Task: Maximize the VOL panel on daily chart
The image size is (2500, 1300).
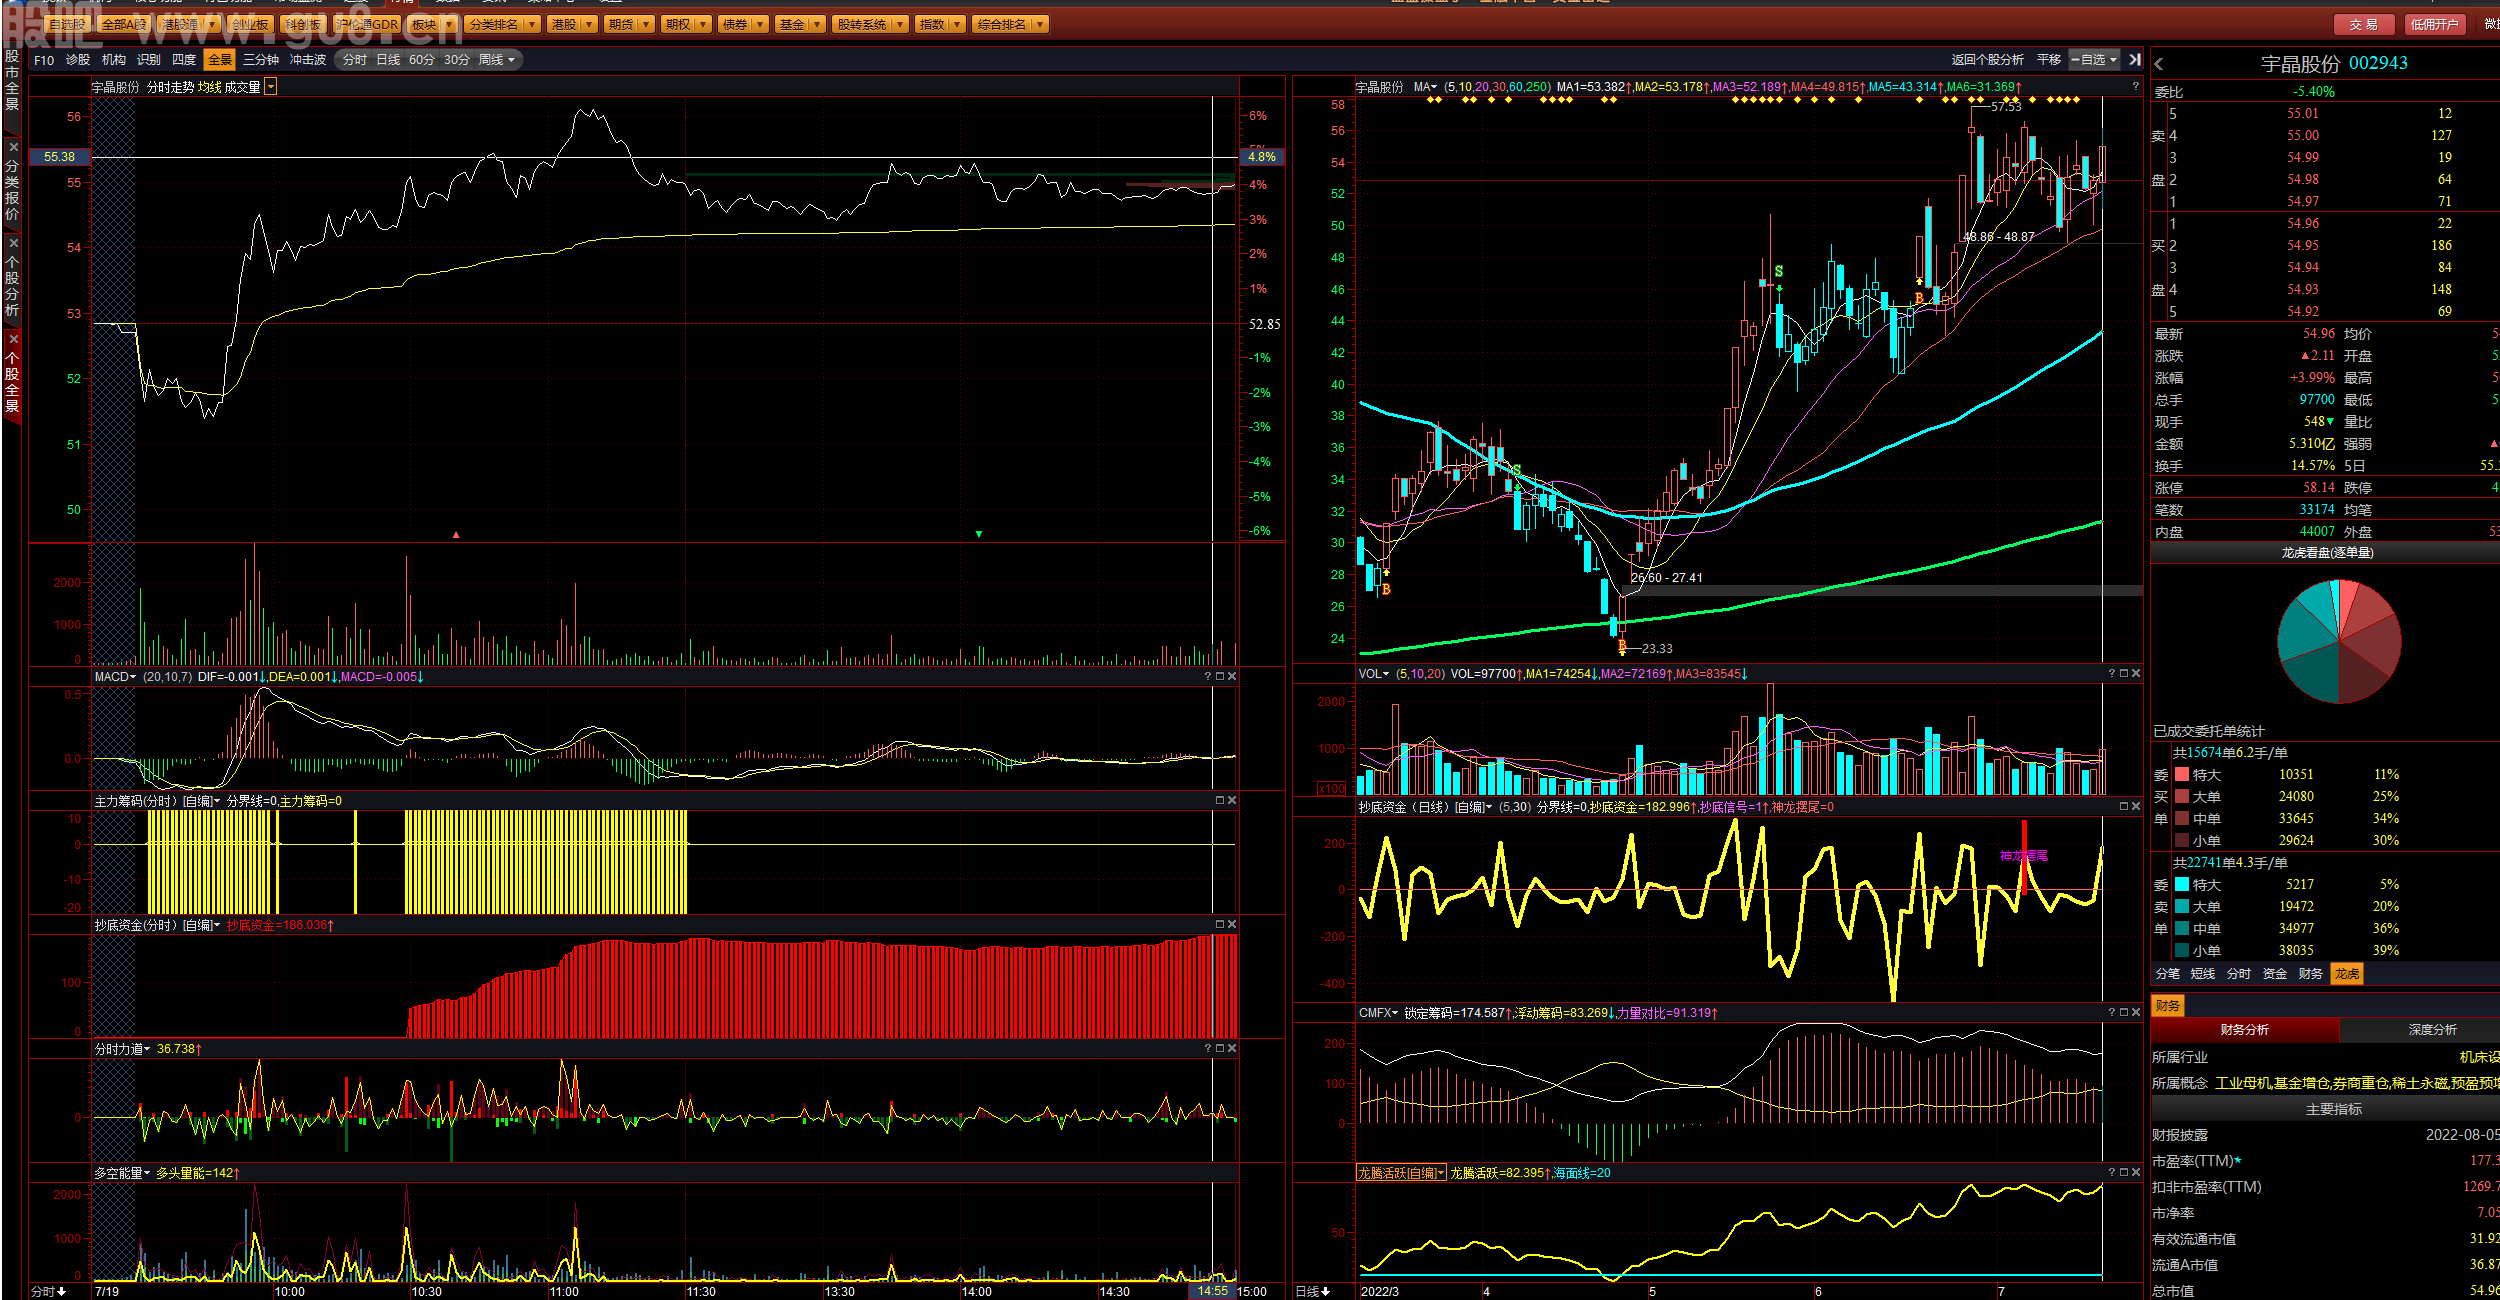Action: tap(2124, 674)
